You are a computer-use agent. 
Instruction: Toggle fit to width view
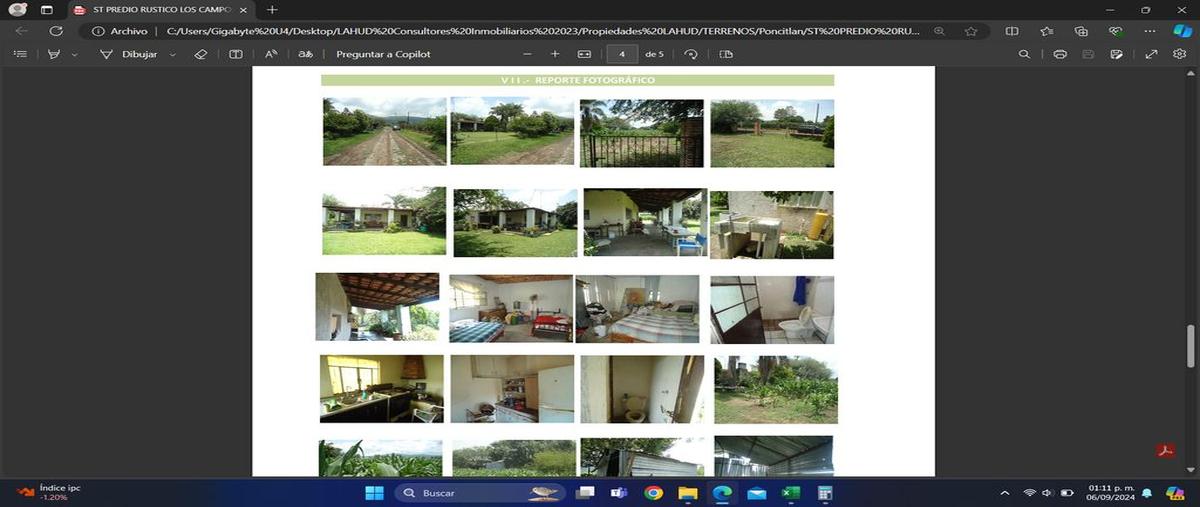click(x=585, y=54)
